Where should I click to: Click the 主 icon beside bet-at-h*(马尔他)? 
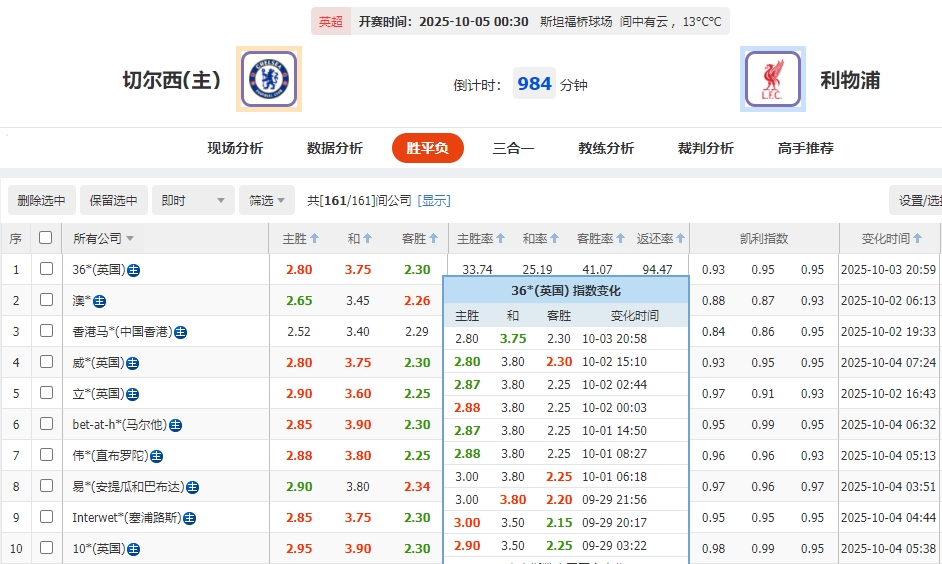175,425
